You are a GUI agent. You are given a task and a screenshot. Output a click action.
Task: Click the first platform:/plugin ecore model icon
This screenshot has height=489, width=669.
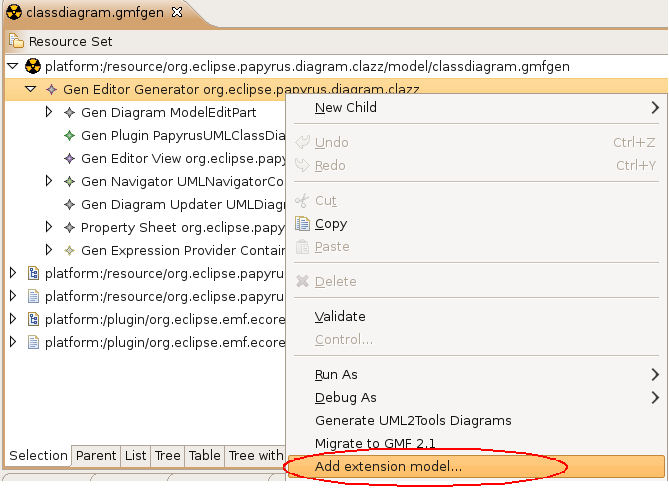33,319
